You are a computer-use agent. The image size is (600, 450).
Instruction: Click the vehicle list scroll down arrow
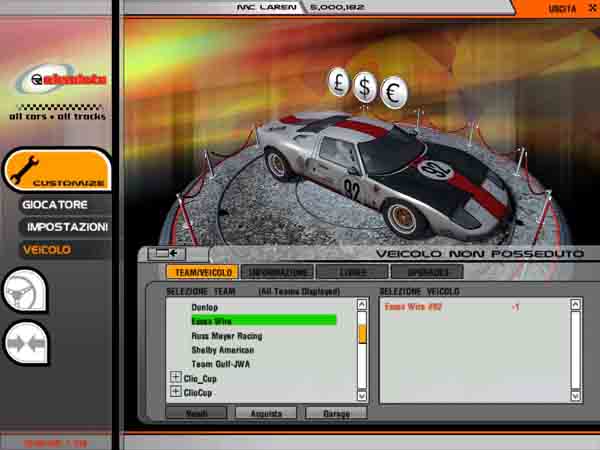(x=576, y=395)
